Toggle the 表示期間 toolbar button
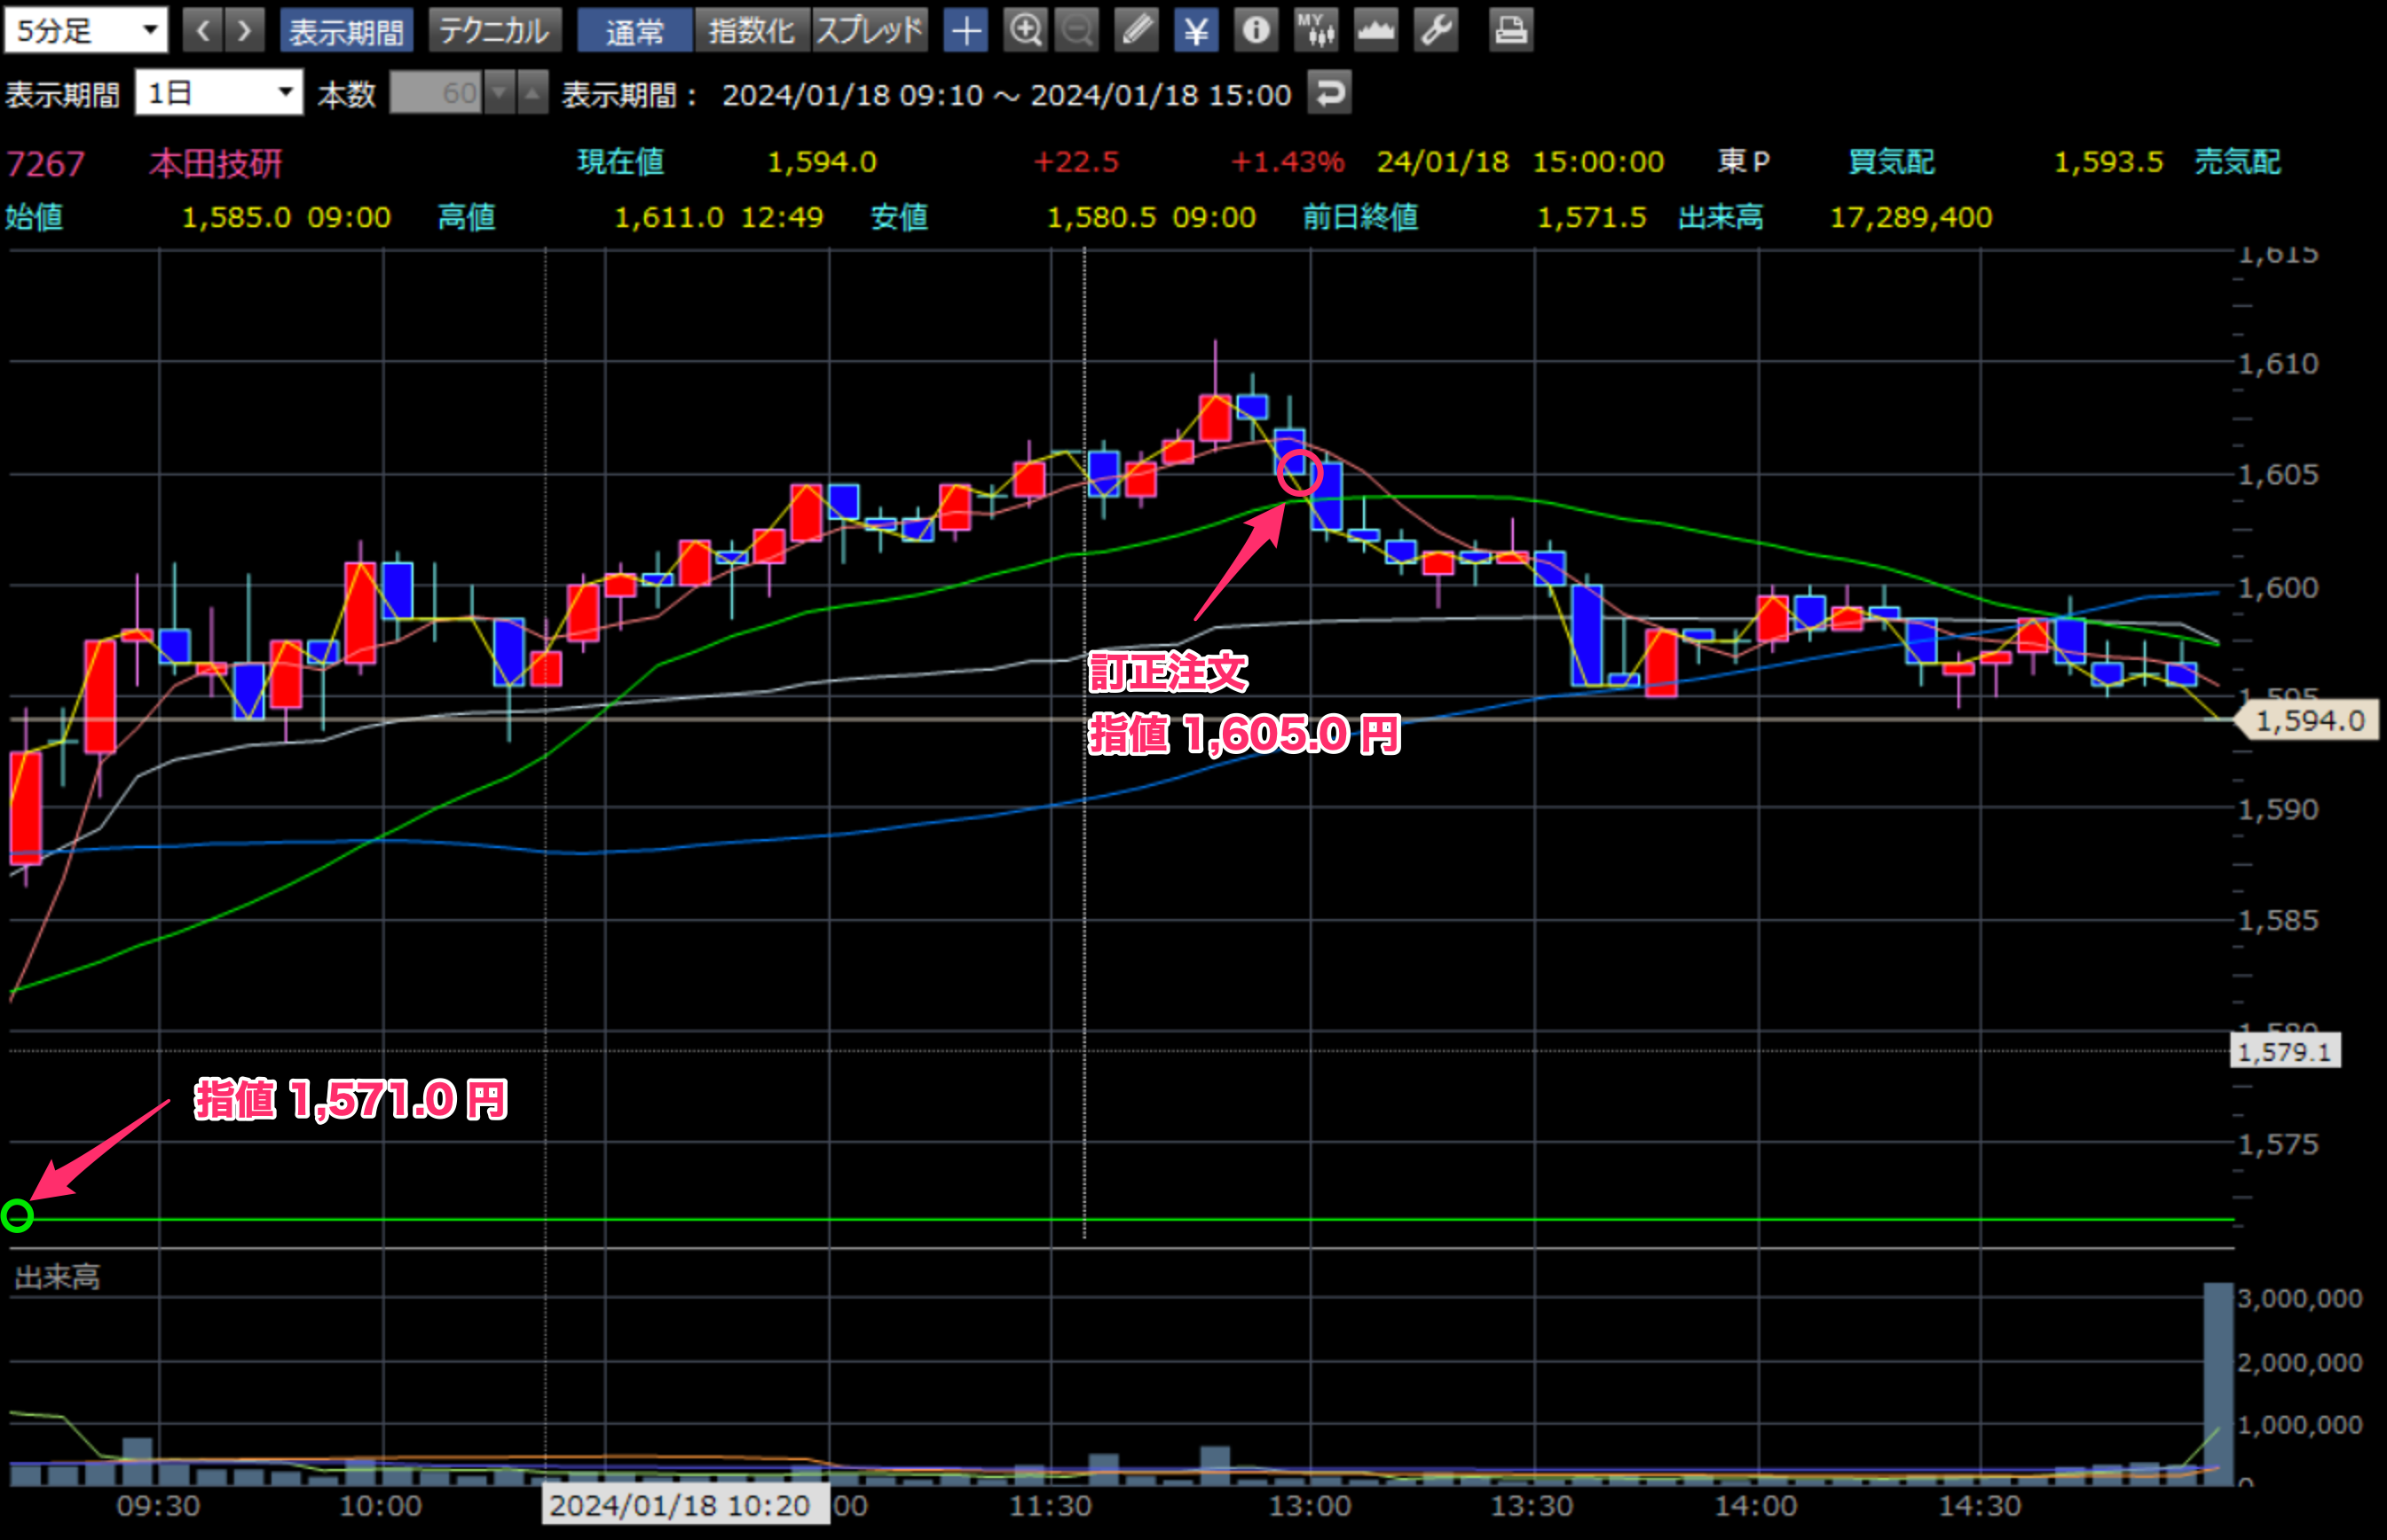The image size is (2387, 1540). [345, 30]
